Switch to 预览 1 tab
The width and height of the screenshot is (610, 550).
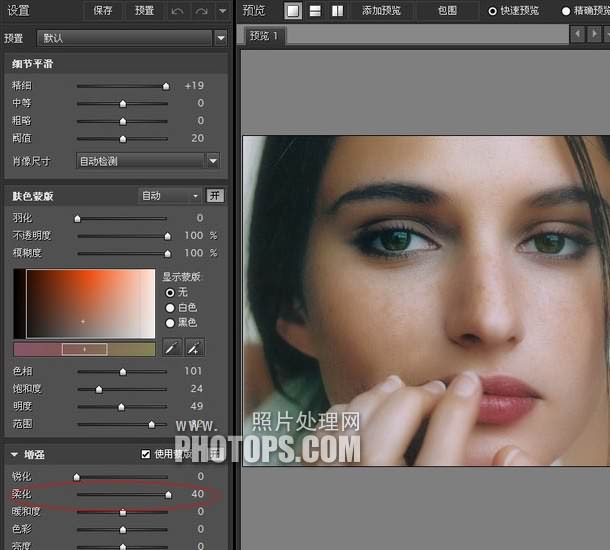pos(264,36)
